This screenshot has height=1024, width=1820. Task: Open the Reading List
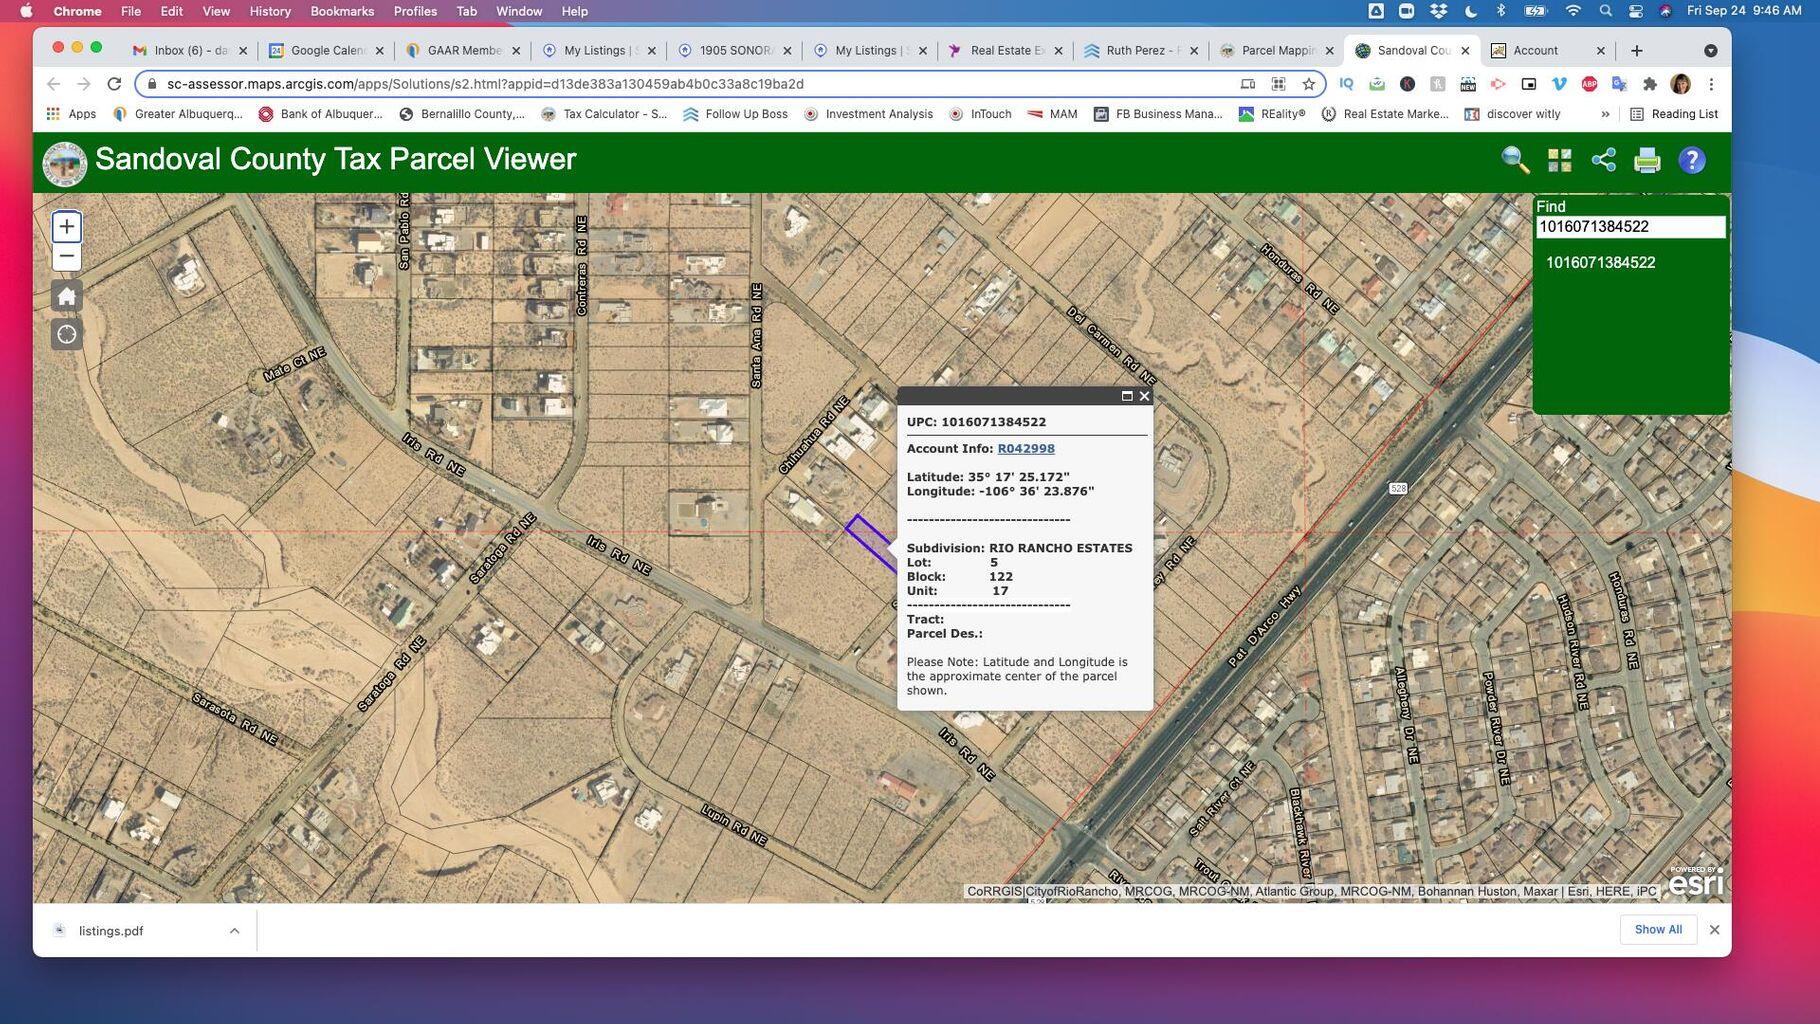(x=1674, y=114)
